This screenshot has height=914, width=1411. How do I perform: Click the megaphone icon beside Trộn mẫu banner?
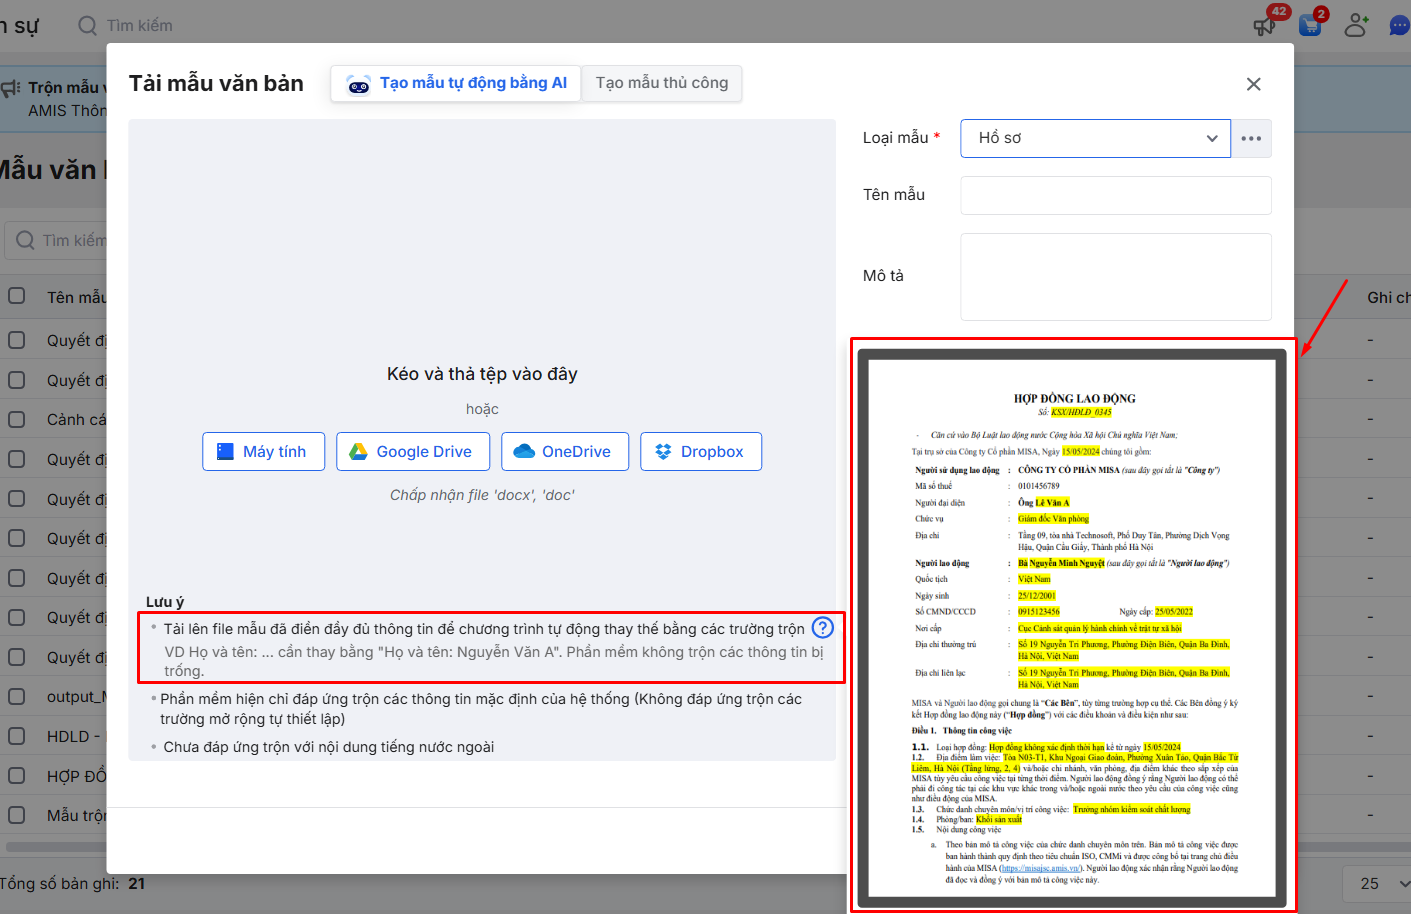pyautogui.click(x=11, y=88)
